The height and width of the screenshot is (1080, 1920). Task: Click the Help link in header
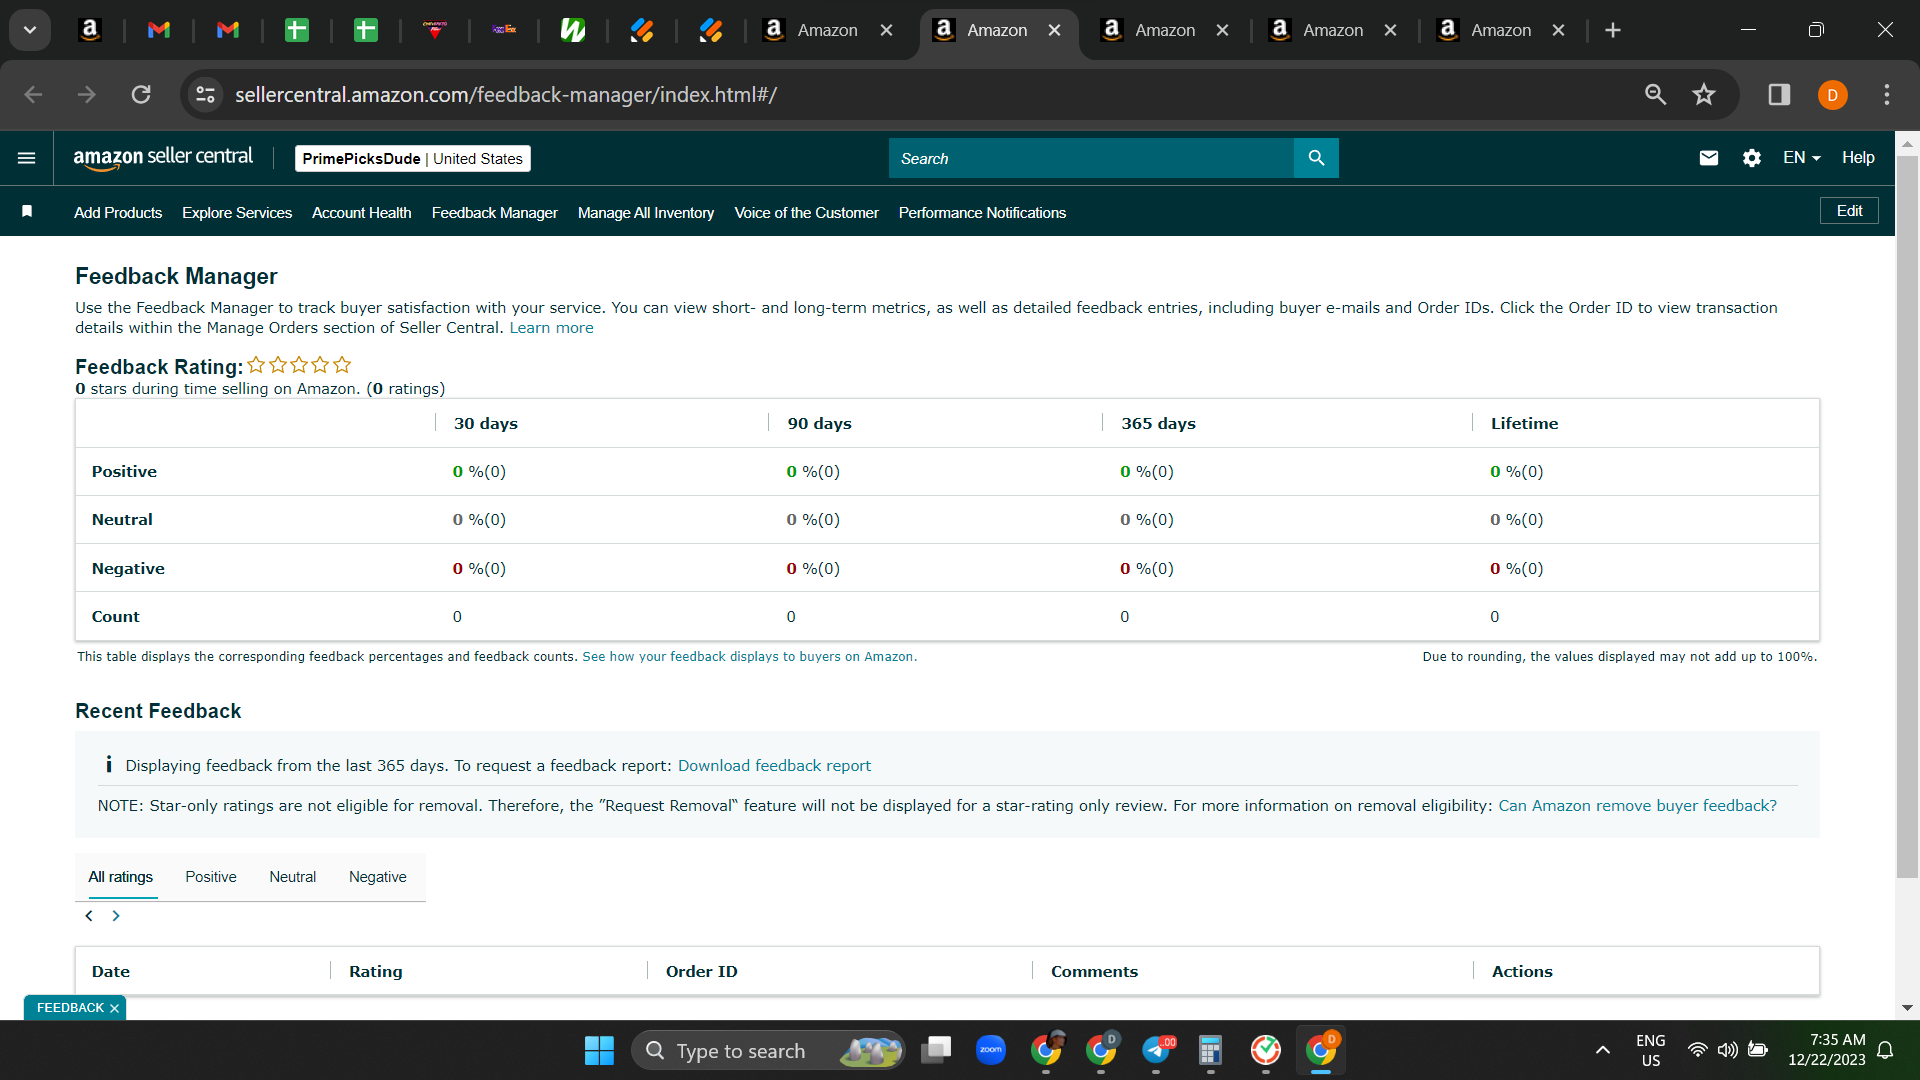pyautogui.click(x=1858, y=158)
